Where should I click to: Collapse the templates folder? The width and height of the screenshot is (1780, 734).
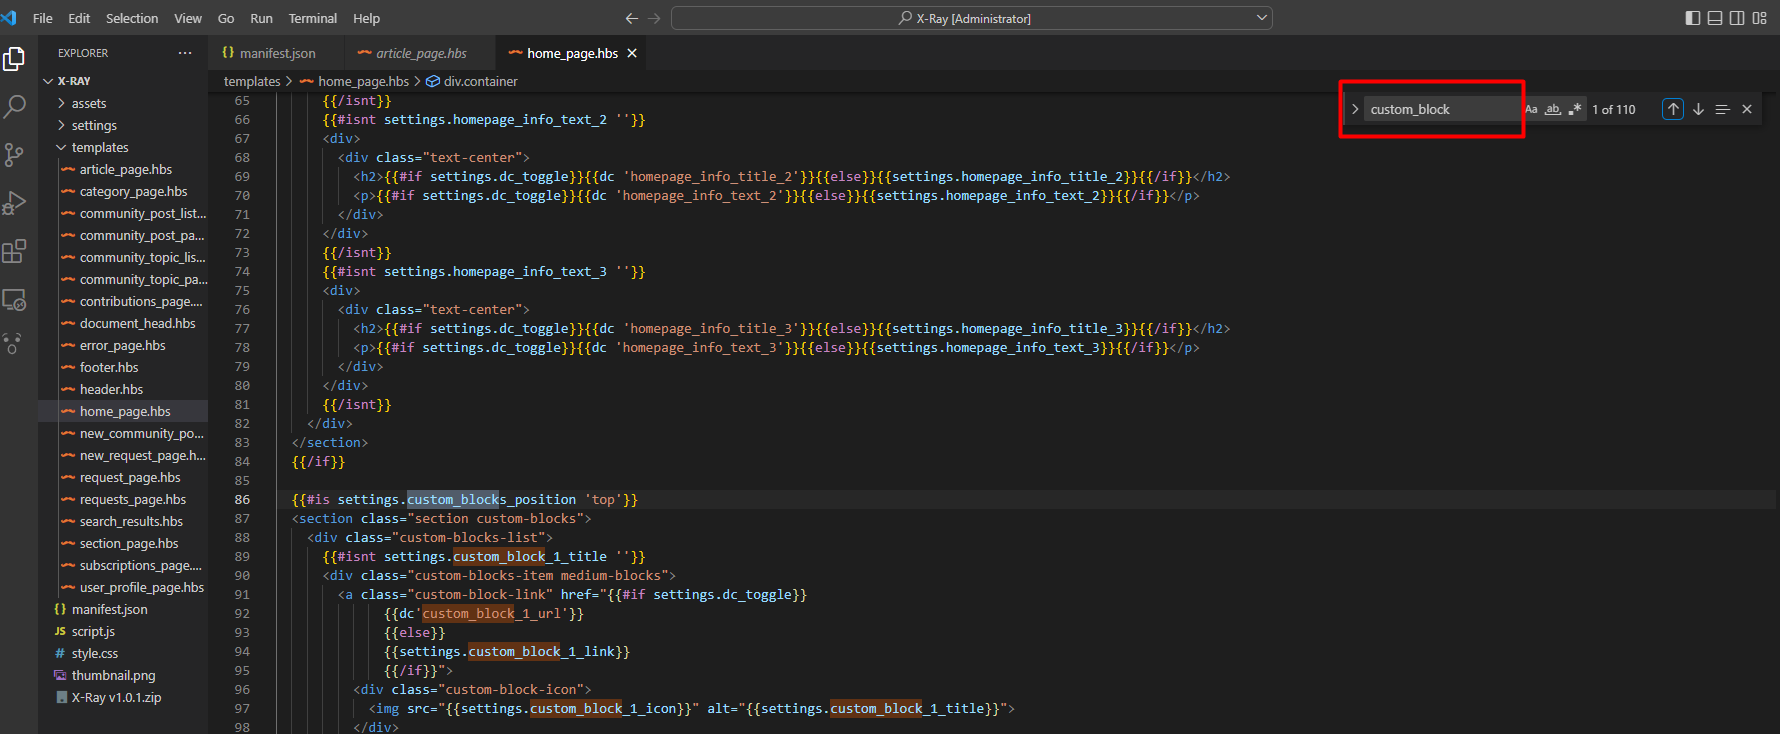point(99,147)
